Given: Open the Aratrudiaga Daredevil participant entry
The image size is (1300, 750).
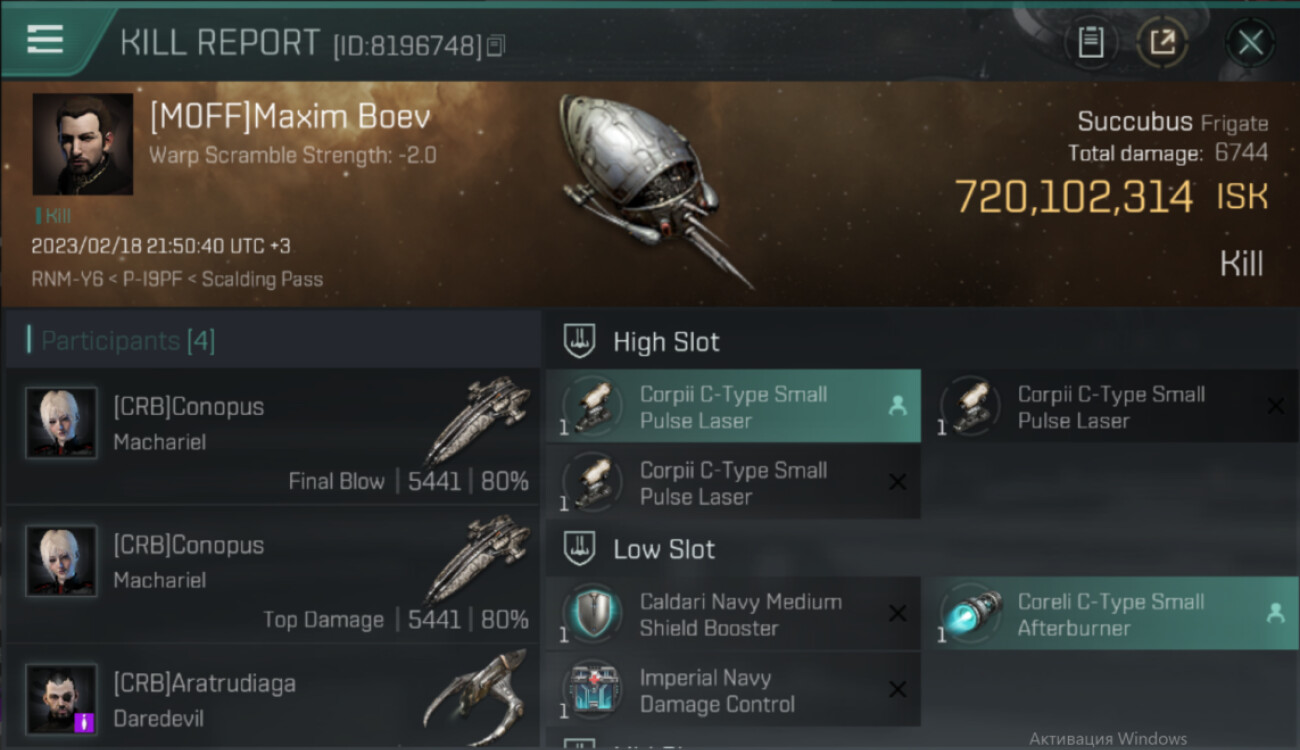Looking at the screenshot, I should pyautogui.click(x=272, y=697).
